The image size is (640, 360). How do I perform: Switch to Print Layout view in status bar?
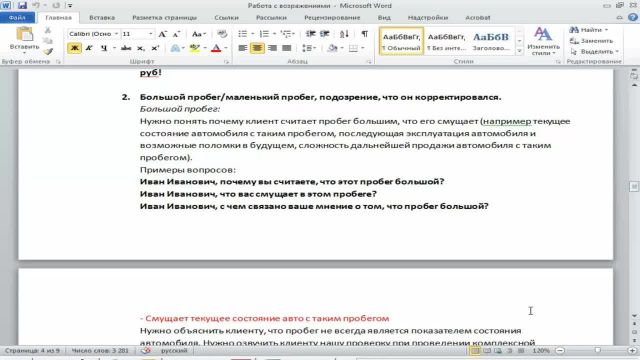(475, 351)
